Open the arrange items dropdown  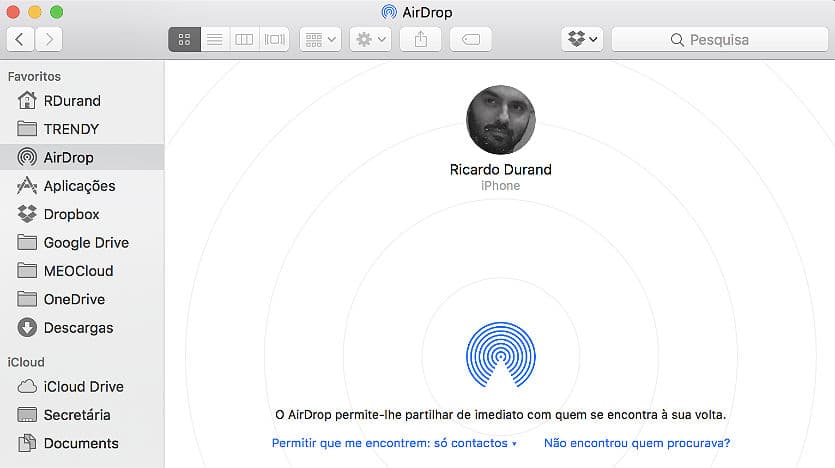click(320, 39)
